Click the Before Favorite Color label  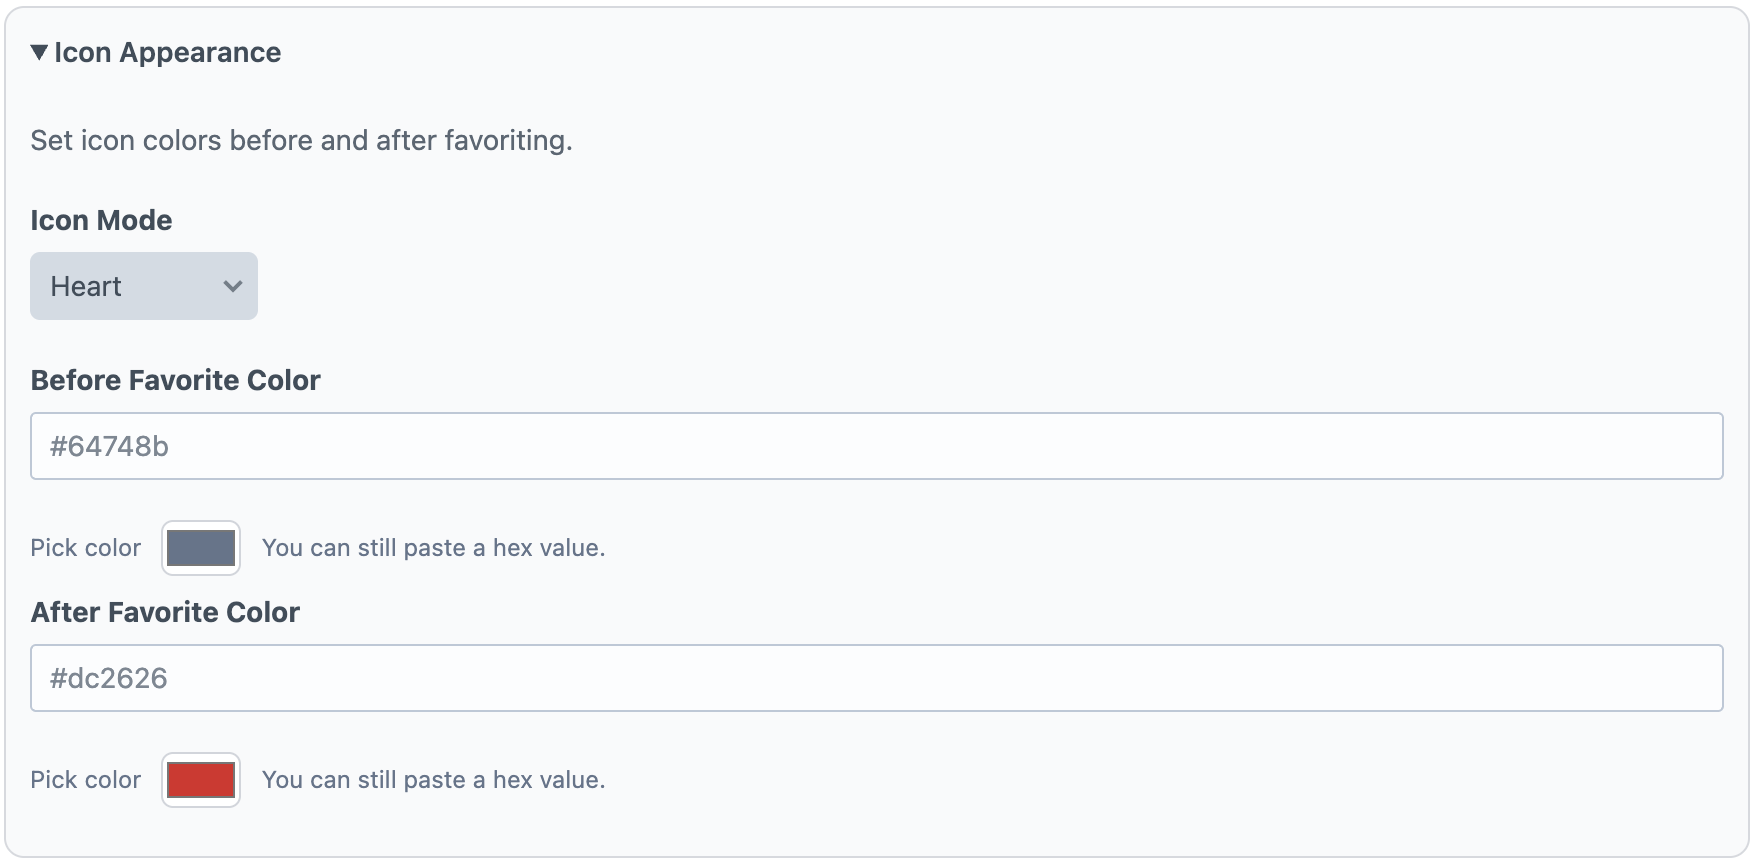[x=175, y=380]
